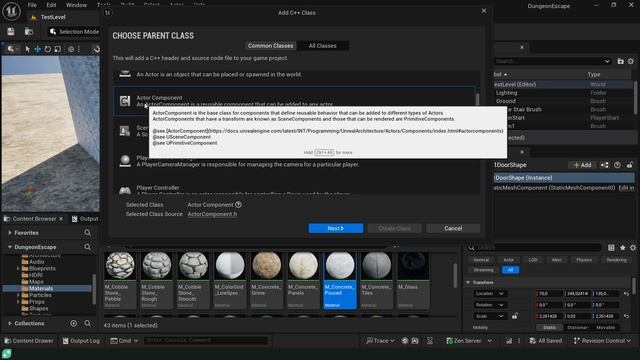This screenshot has width=640, height=360.
Task: Open Details blueprint script icon beside Add
Action: tap(604, 165)
